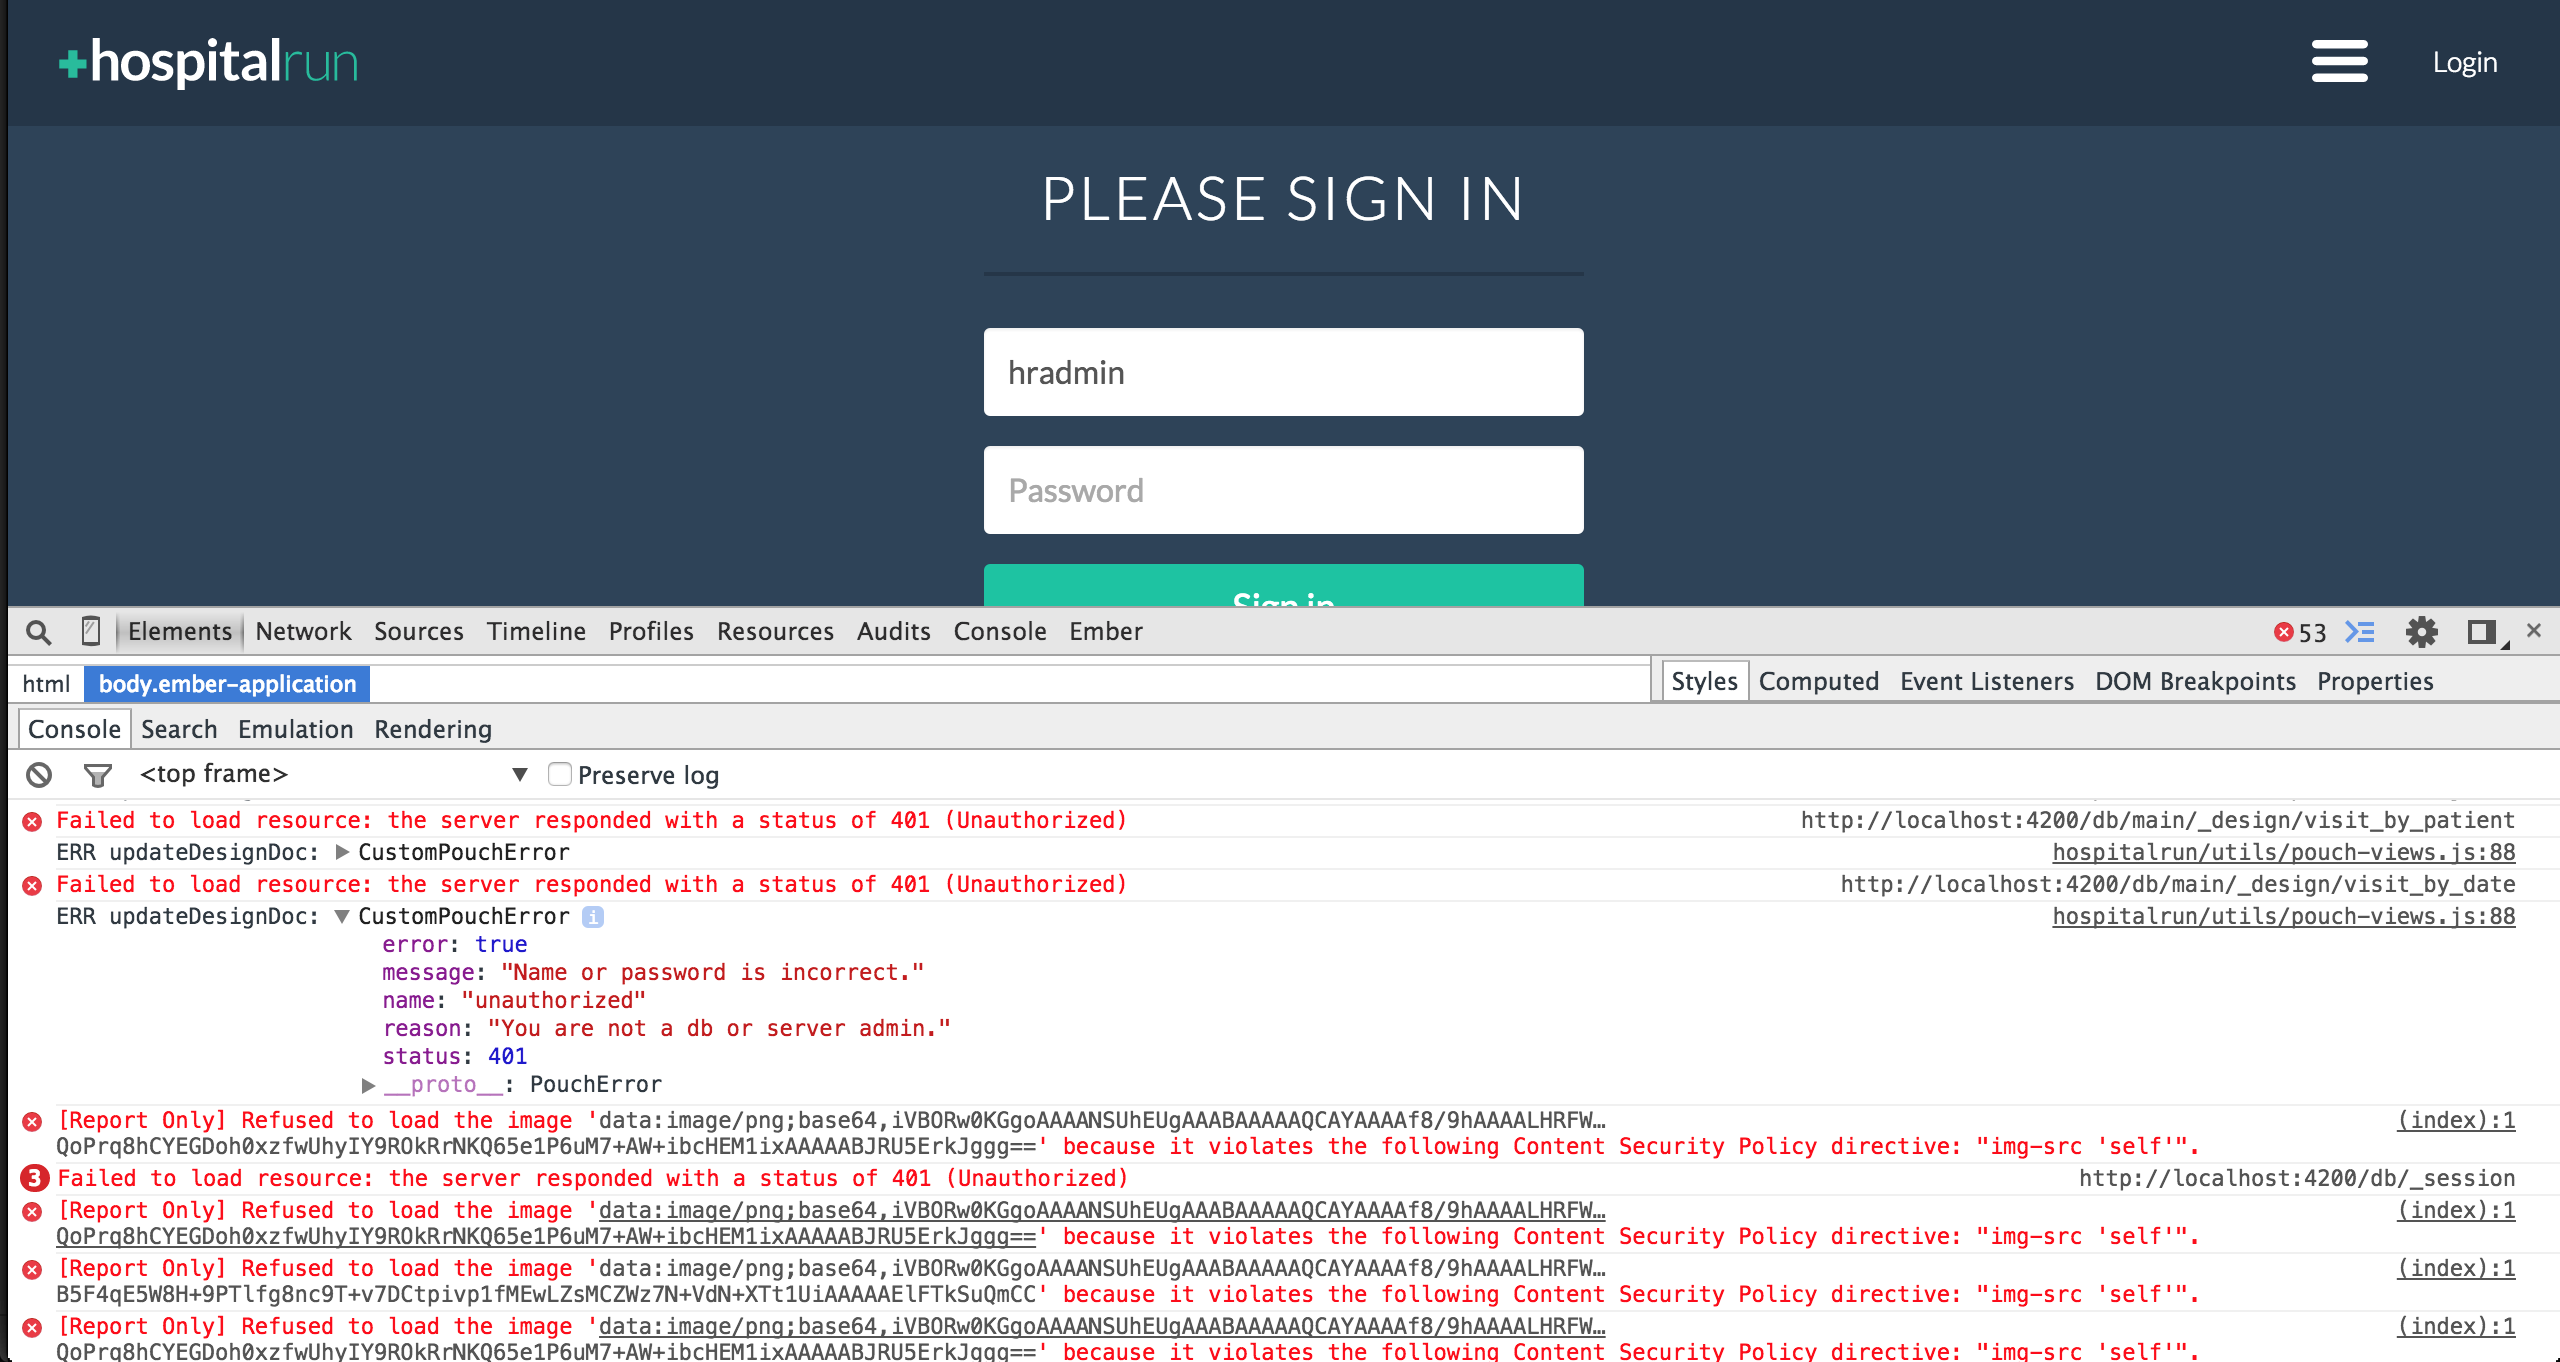2560x1362 pixels.
Task: Click the red 3 repeat count badge
Action: (x=34, y=1178)
